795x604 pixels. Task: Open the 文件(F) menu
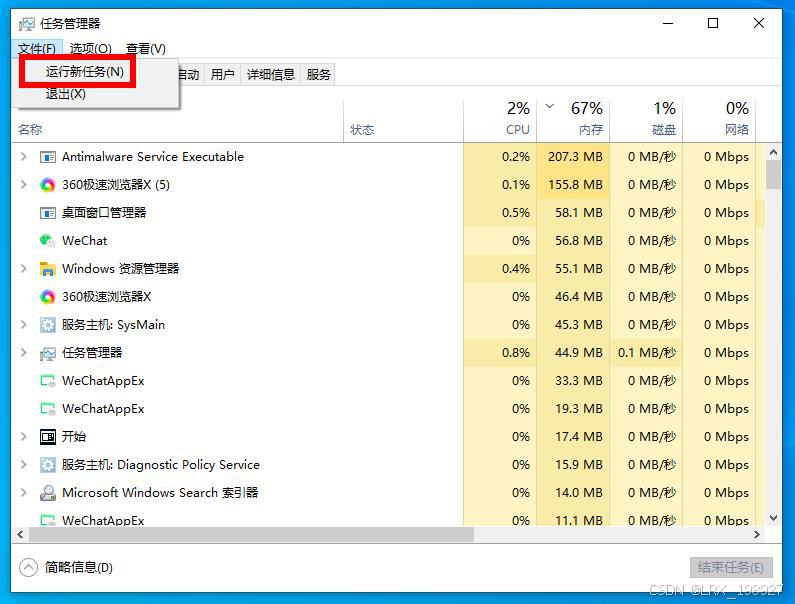[37, 49]
